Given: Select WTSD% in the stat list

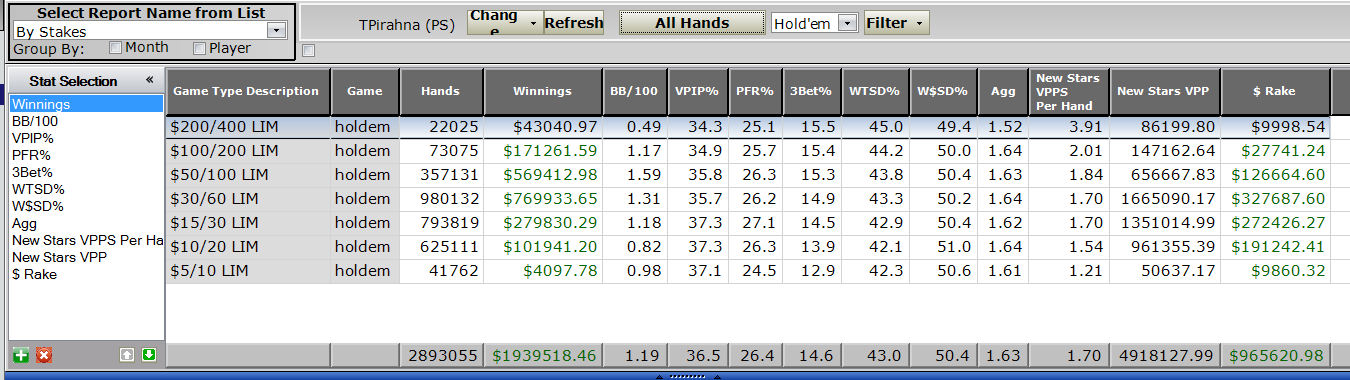Looking at the screenshot, I should click(x=86, y=189).
